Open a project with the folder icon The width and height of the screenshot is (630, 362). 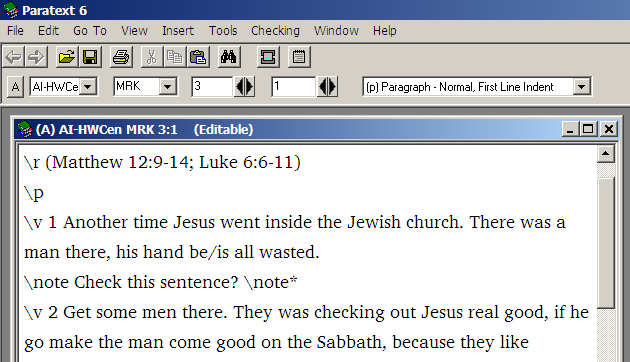point(67,57)
